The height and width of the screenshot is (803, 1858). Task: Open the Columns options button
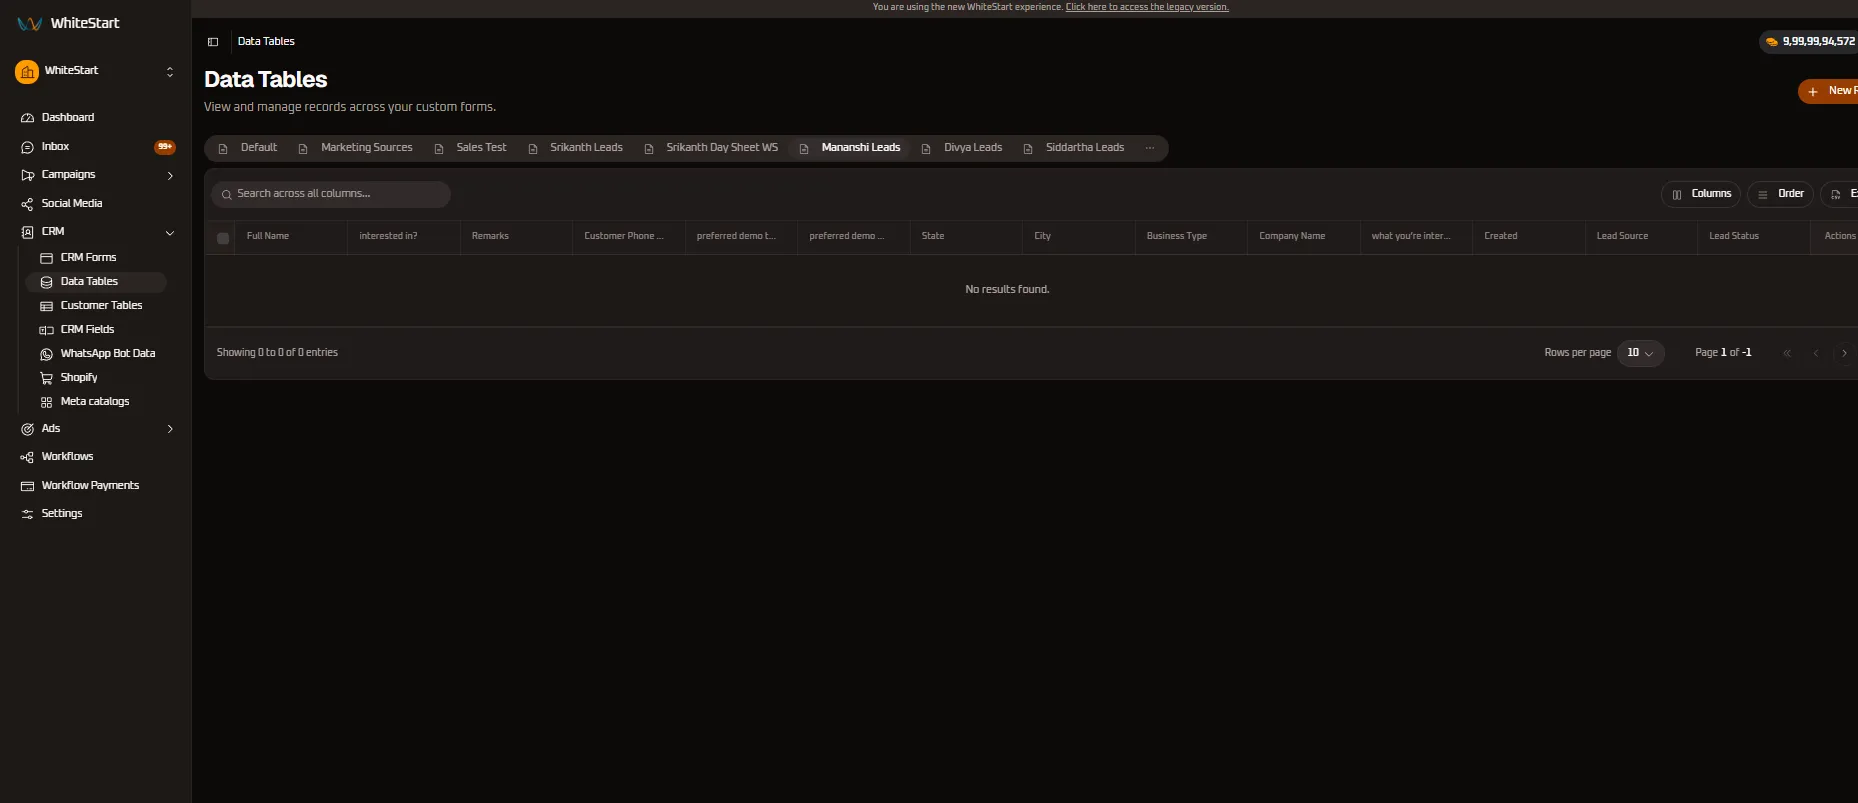pos(1701,194)
